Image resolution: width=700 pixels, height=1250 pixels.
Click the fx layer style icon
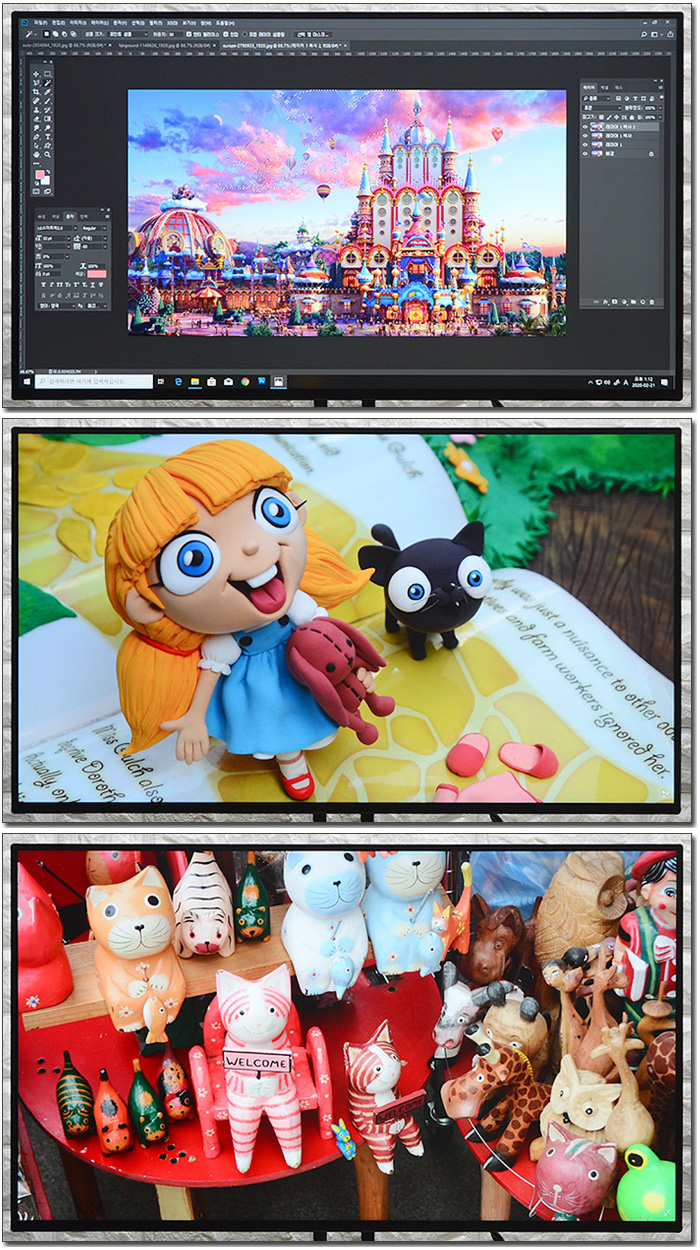pyautogui.click(x=605, y=302)
